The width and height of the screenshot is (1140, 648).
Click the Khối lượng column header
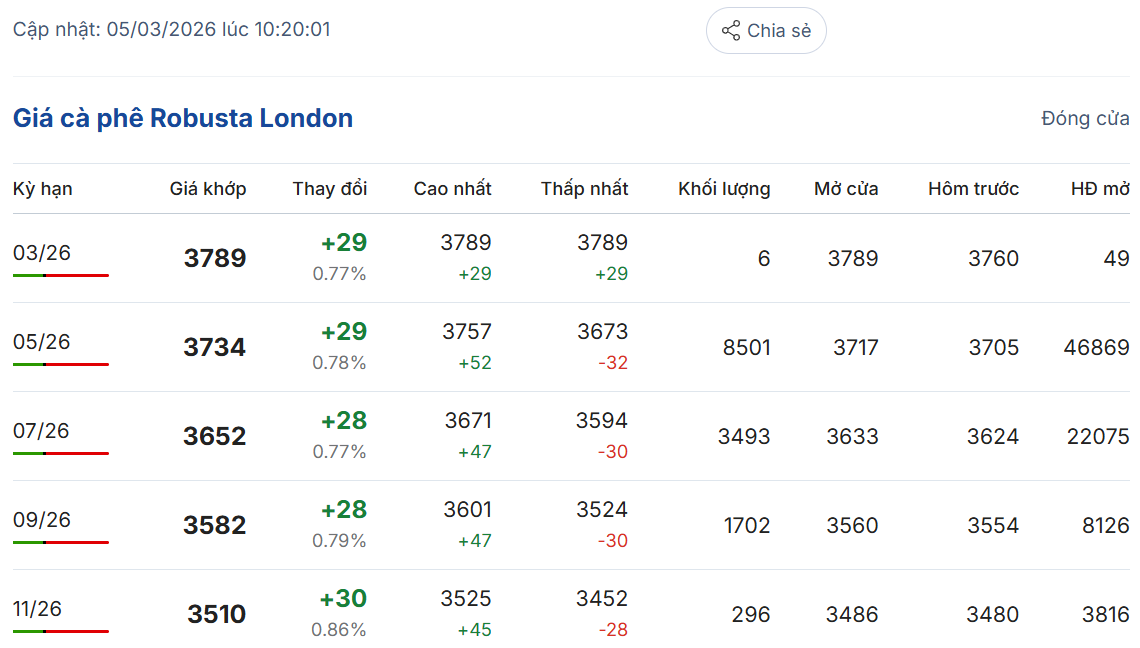(724, 189)
